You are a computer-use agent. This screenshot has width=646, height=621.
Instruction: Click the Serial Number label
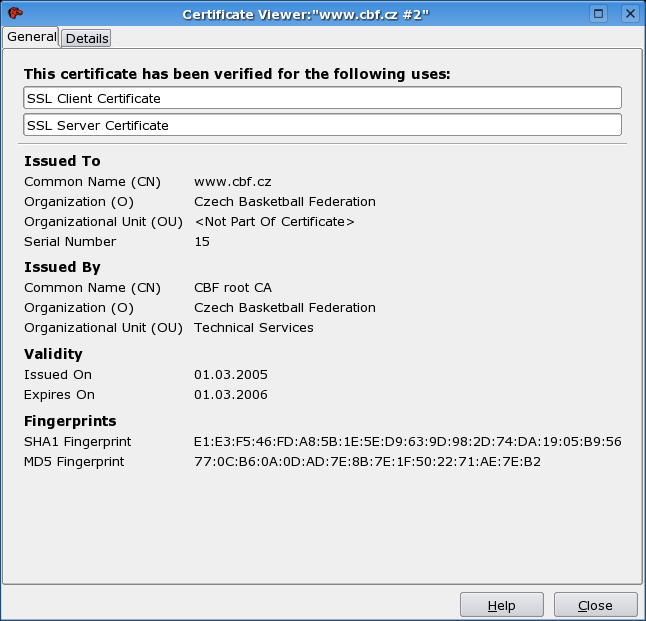click(x=70, y=241)
